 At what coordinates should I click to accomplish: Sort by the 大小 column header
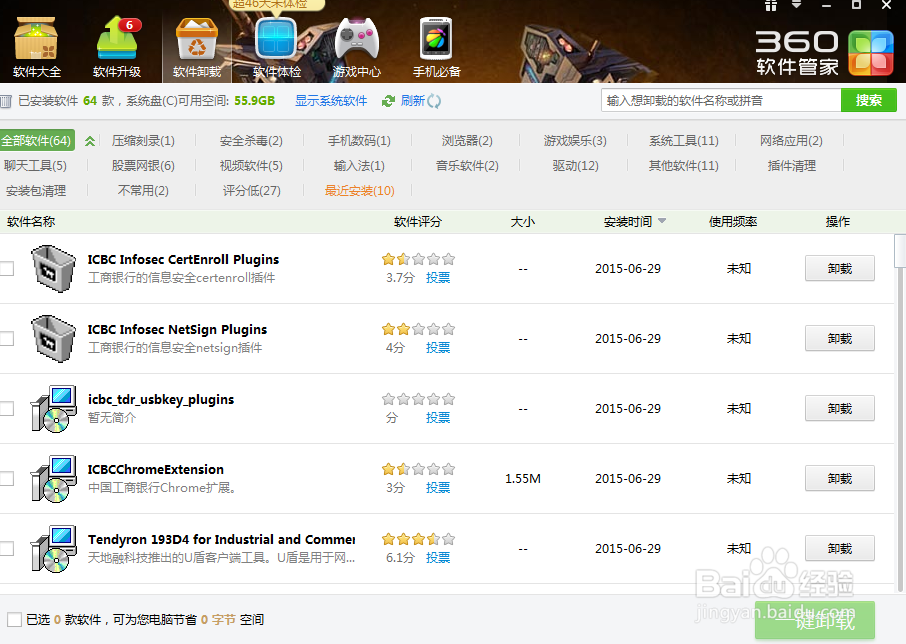click(x=522, y=222)
